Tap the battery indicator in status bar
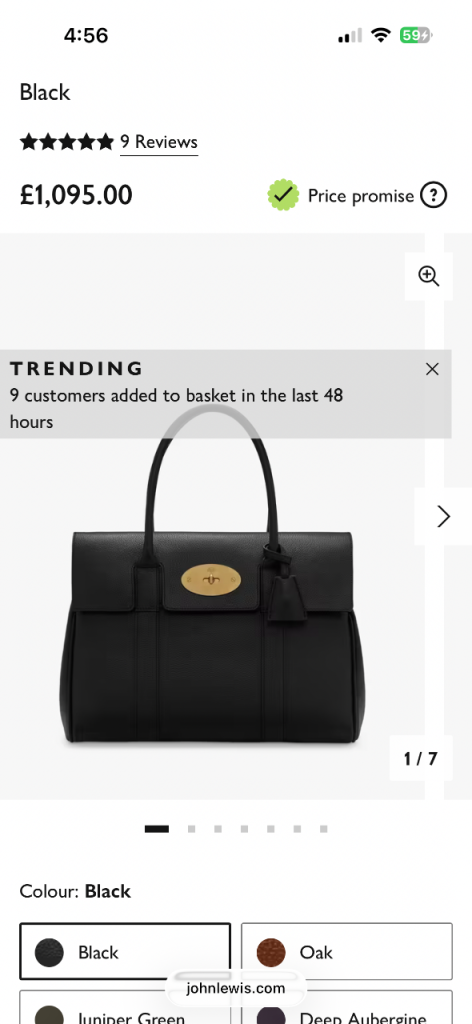This screenshot has height=1024, width=472. (x=416, y=35)
